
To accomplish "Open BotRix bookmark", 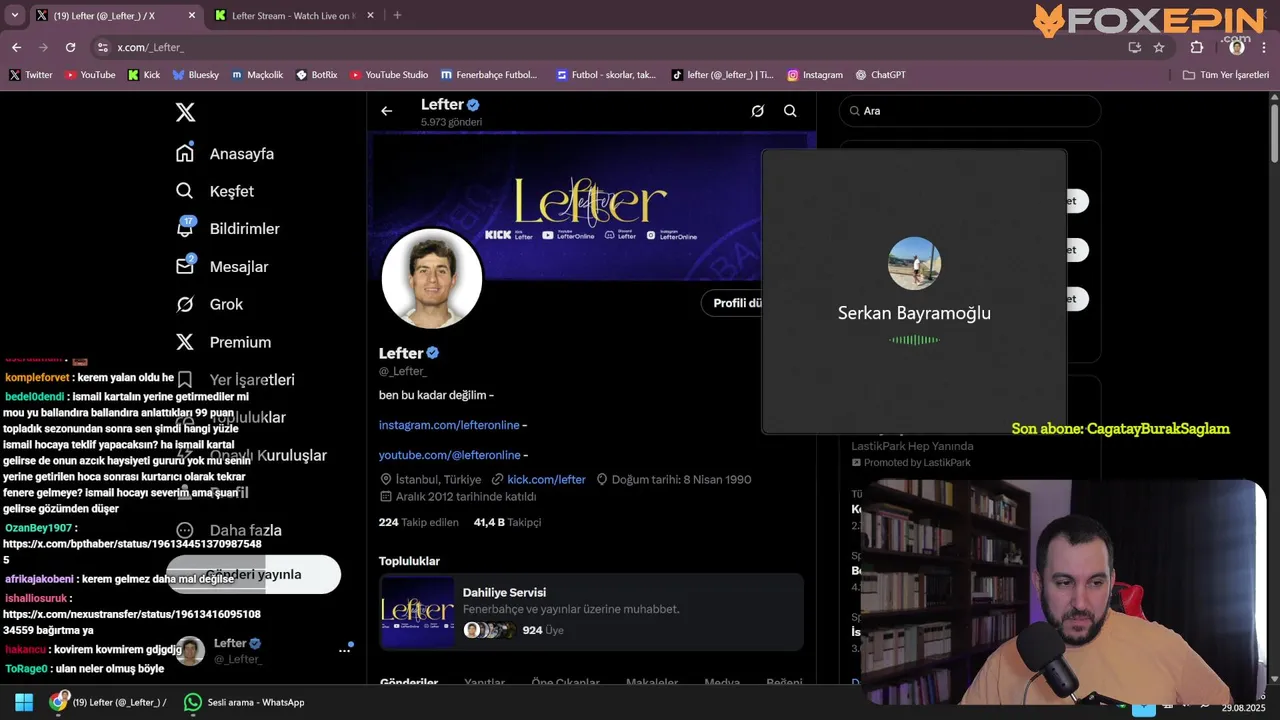I will [317, 75].
